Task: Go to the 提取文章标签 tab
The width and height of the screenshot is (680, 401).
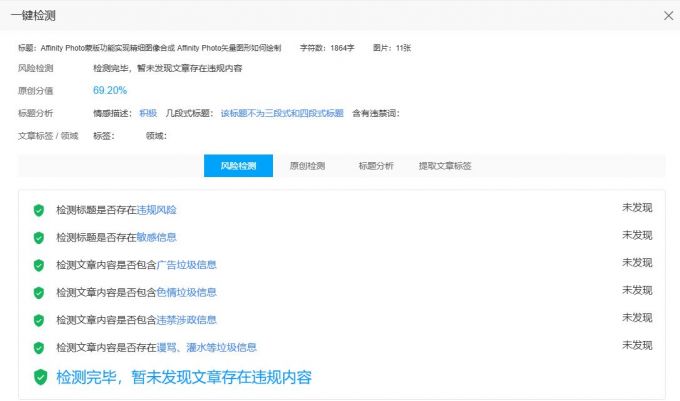Action: pos(445,166)
